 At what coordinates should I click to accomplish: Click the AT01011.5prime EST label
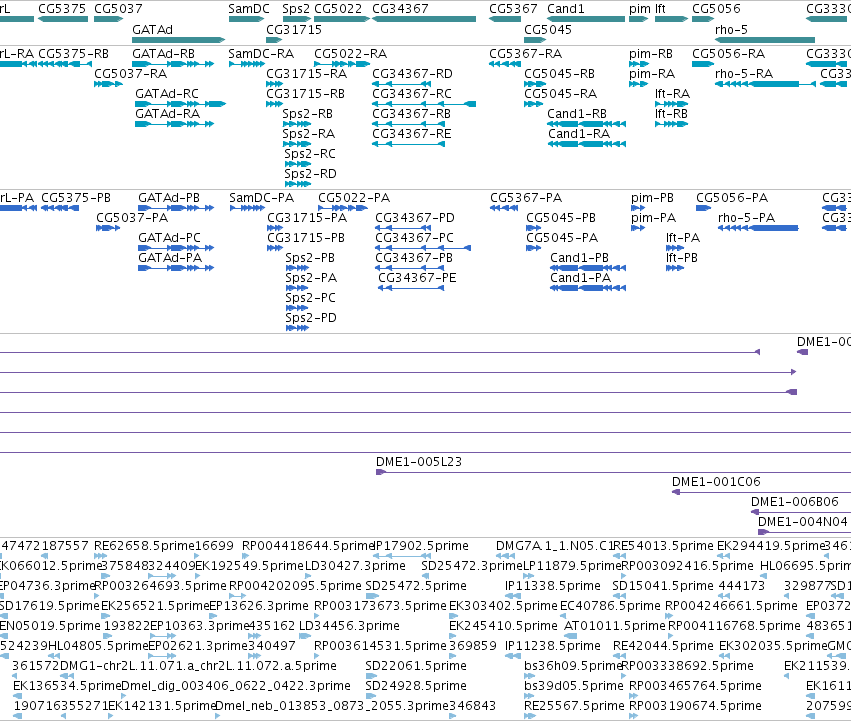pos(615,625)
